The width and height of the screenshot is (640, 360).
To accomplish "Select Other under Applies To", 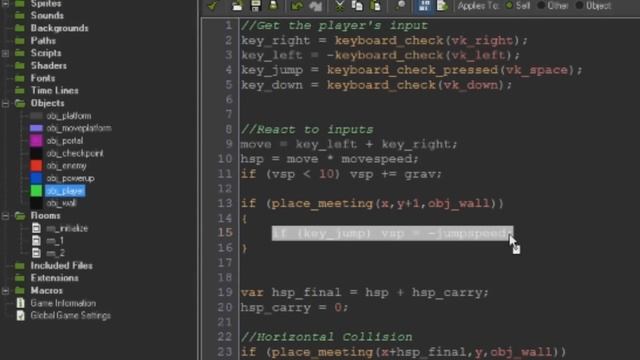I will click(553, 6).
